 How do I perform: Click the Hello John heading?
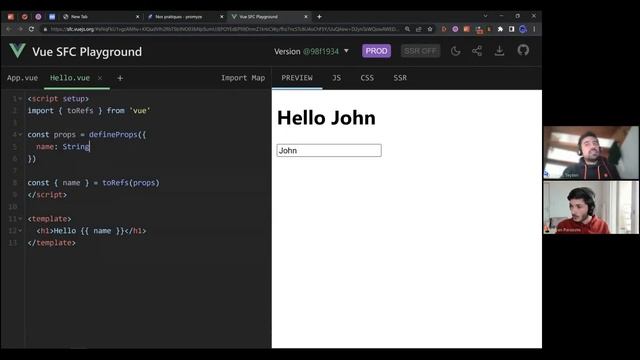click(326, 118)
